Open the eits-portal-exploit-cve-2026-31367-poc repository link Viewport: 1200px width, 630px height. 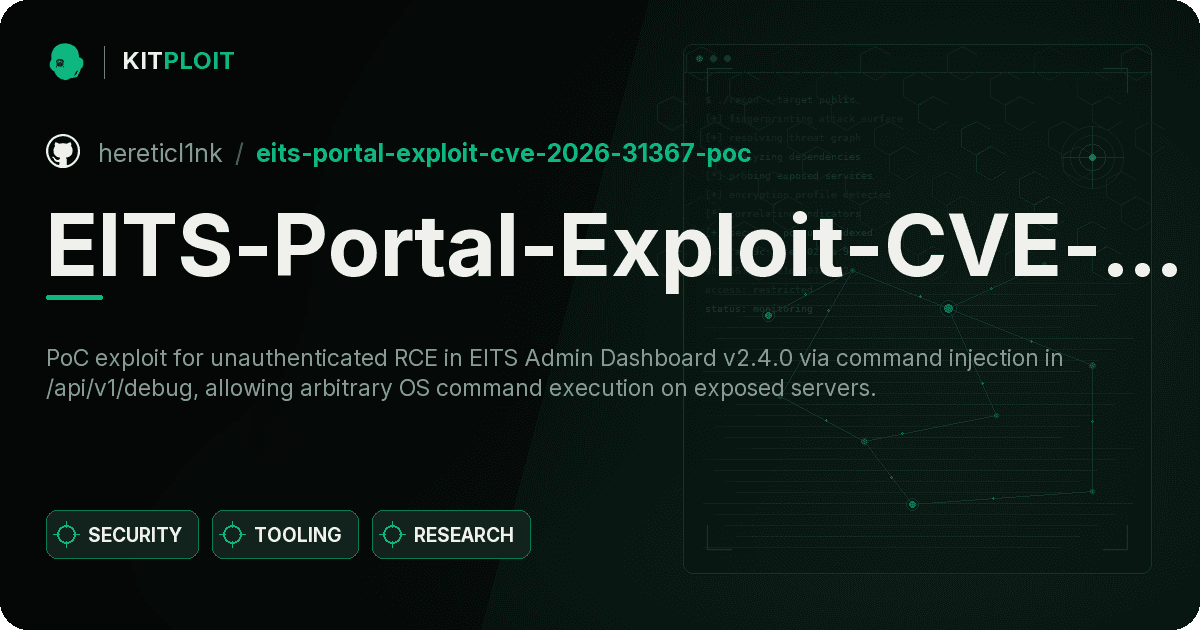click(504, 153)
